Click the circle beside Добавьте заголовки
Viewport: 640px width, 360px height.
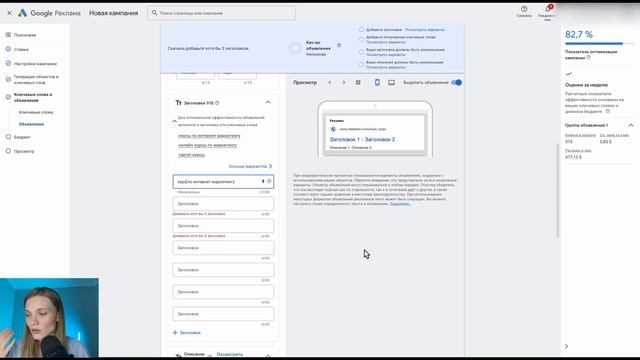tap(361, 29)
